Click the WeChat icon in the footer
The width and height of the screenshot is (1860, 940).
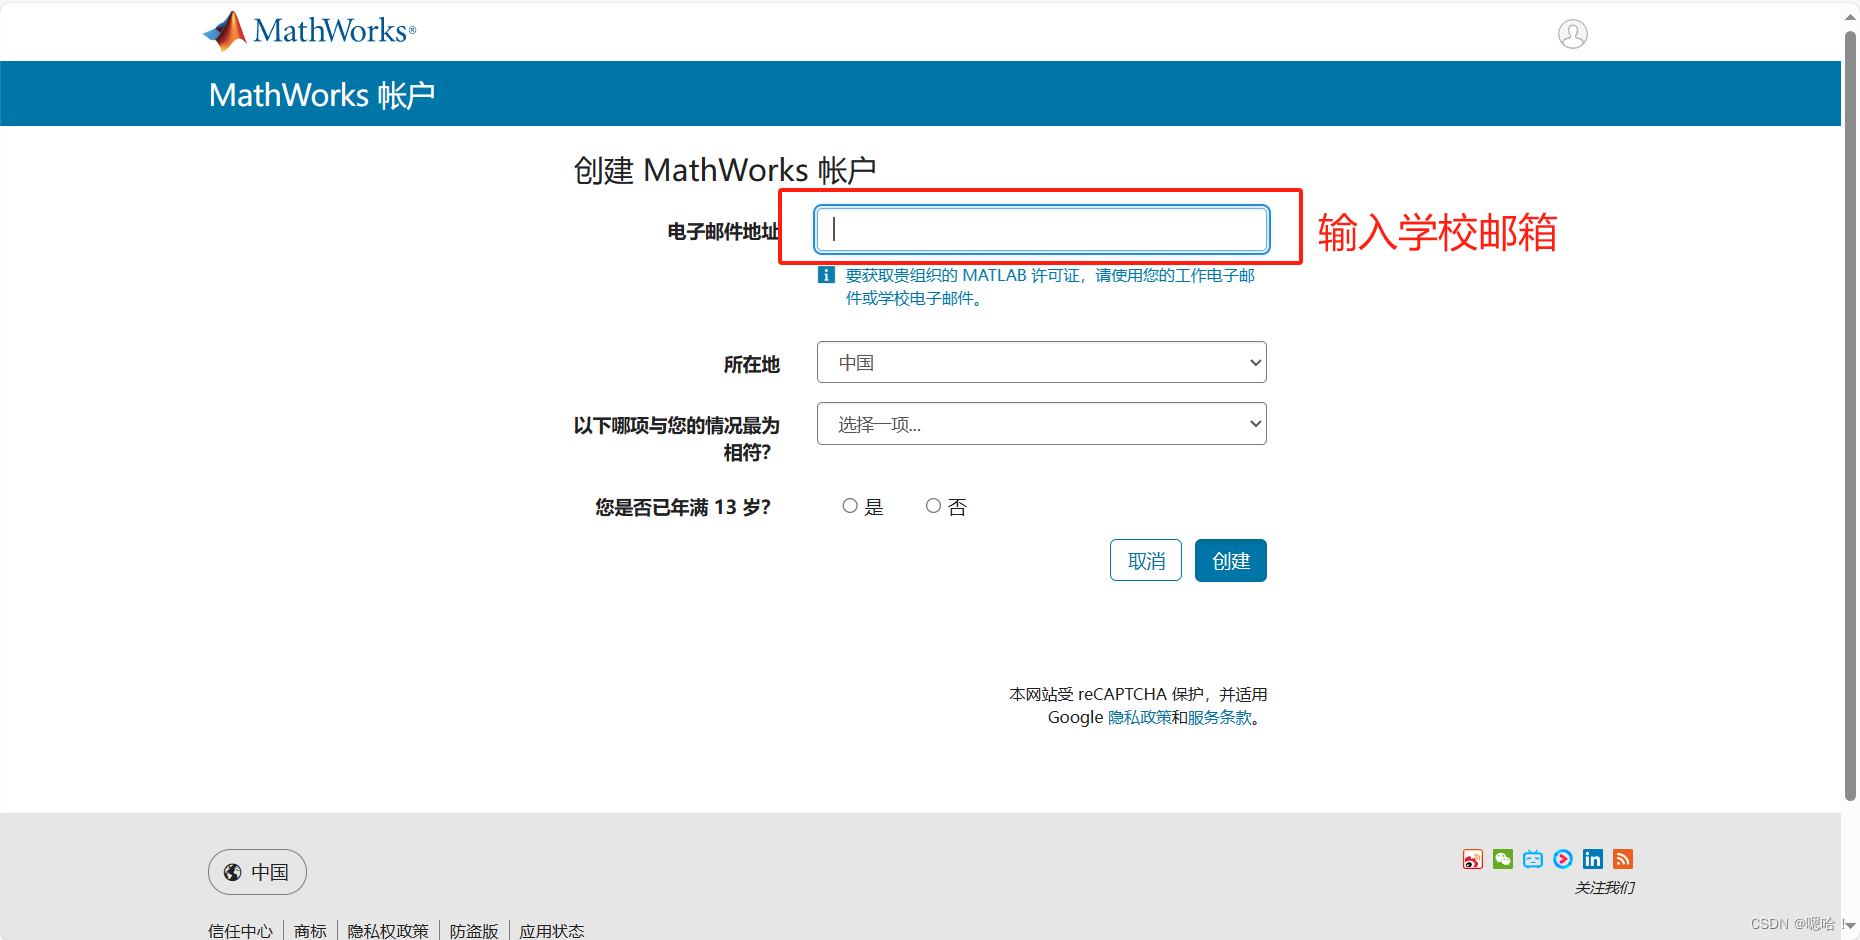tap(1502, 858)
